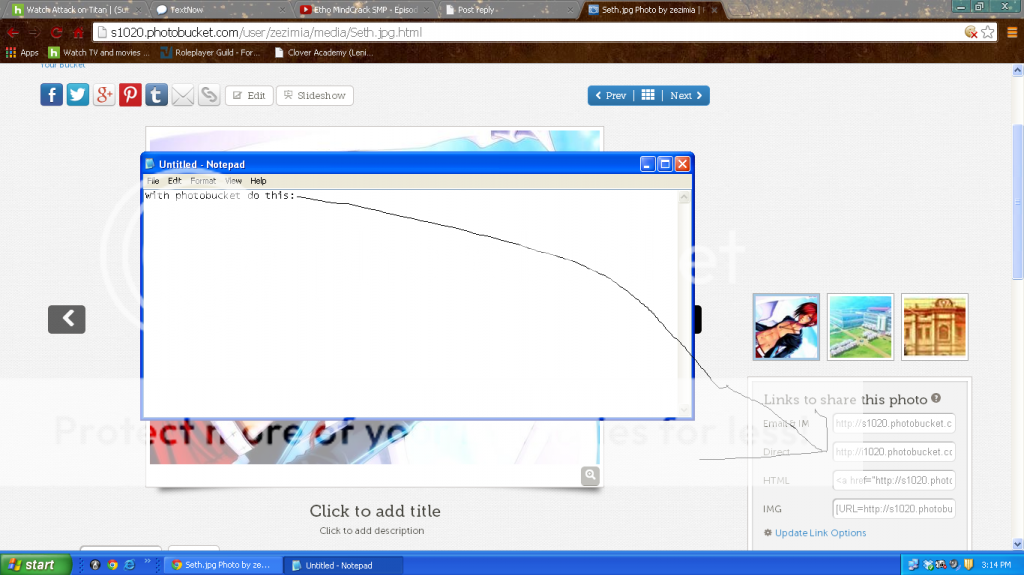Open the Windows Start menu
Image resolution: width=1024 pixels, height=575 pixels.
[x=34, y=565]
